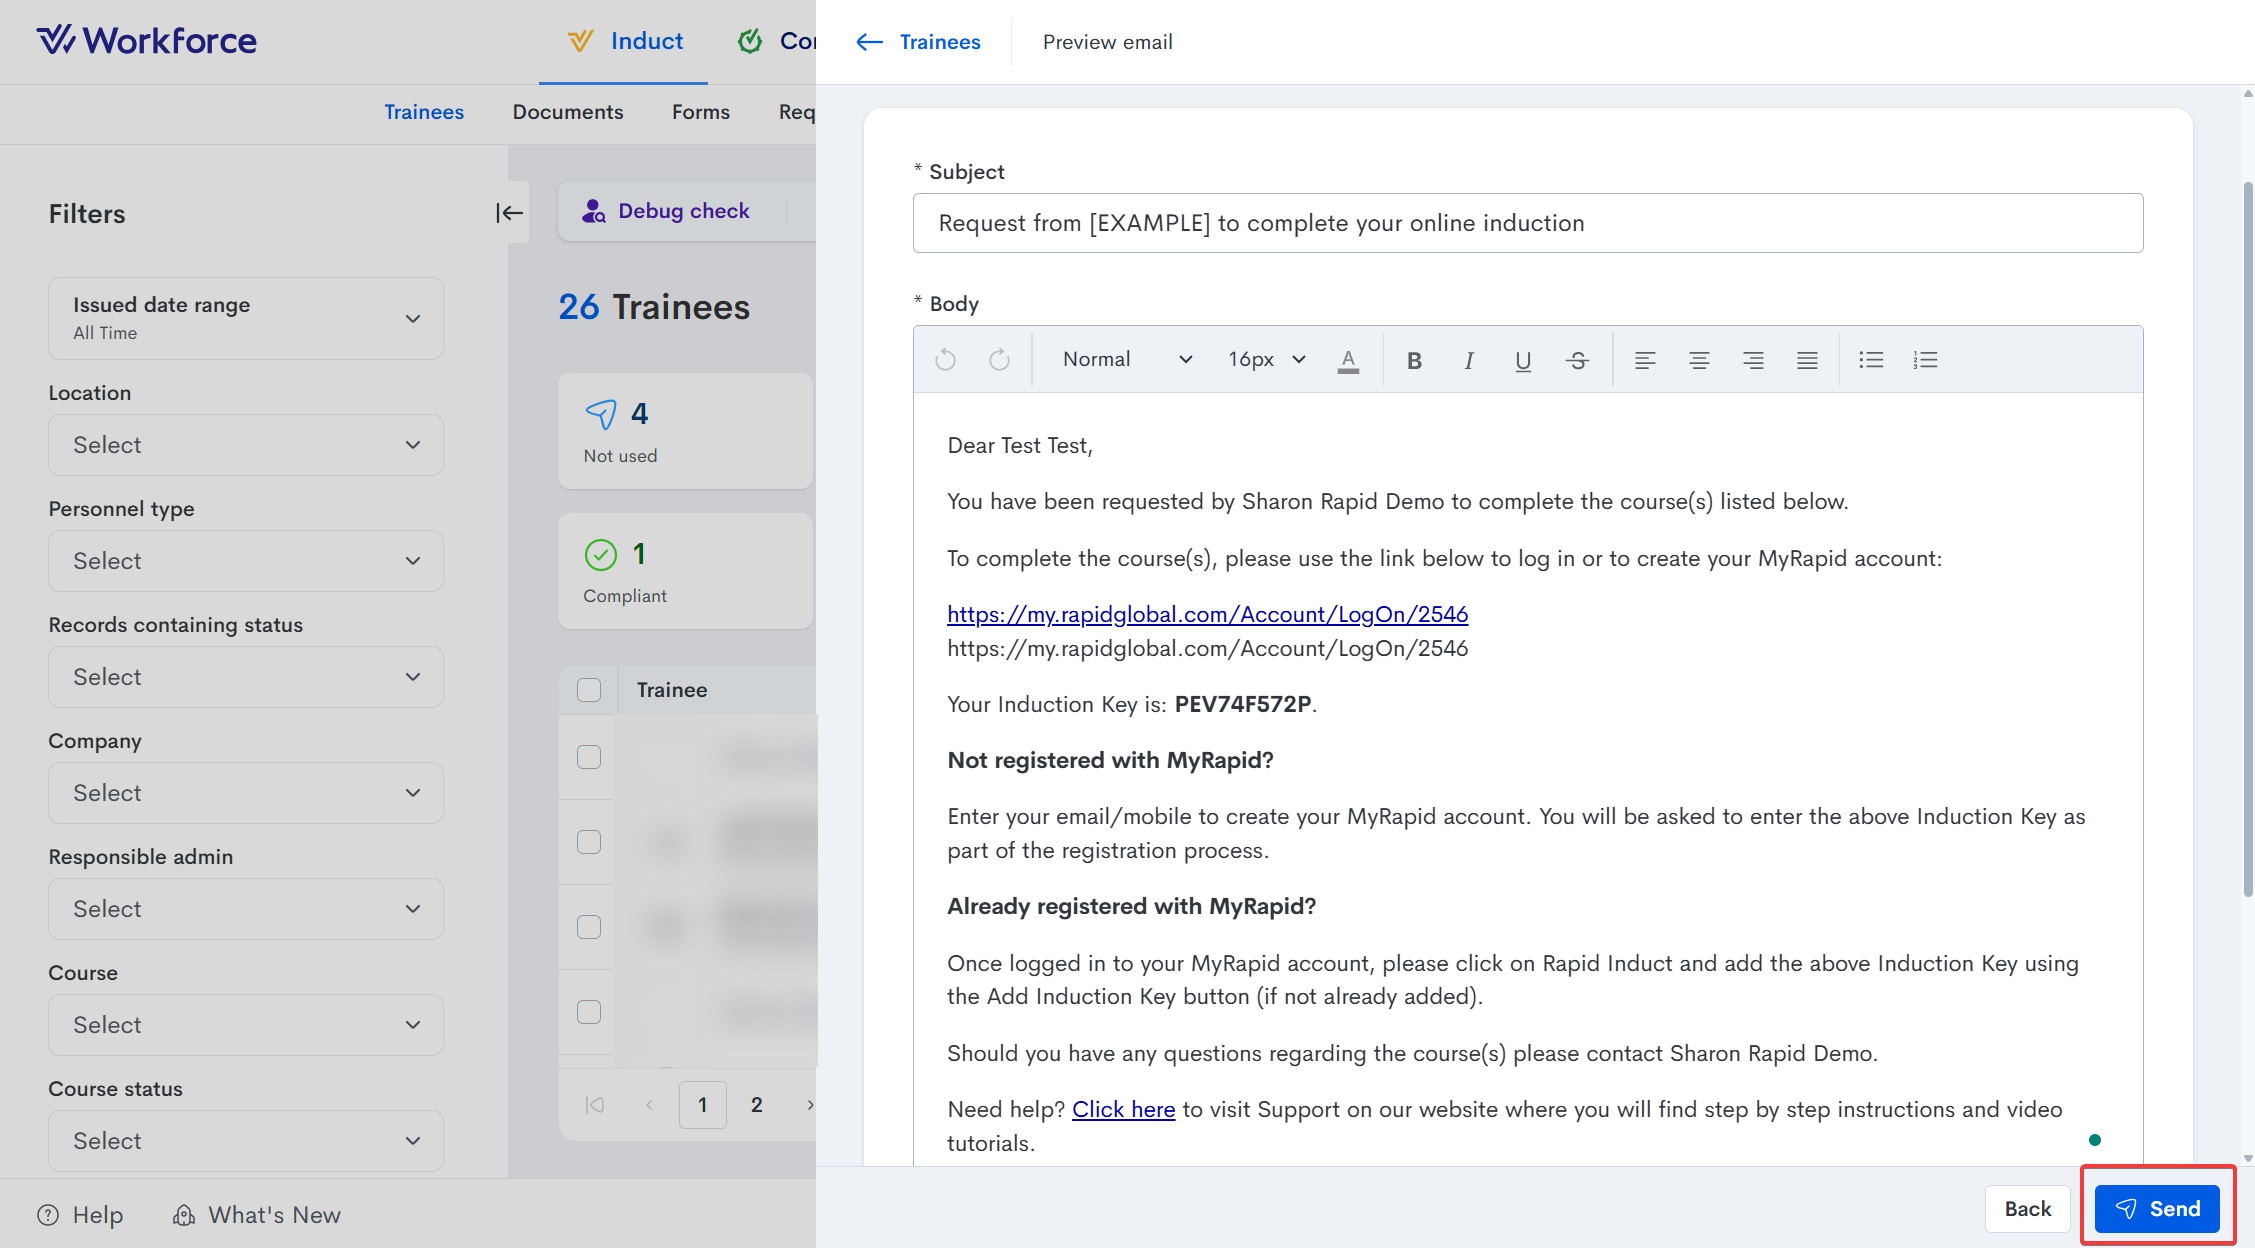Expand the Issued date range filter
This screenshot has height=1248, width=2255.
point(245,318)
